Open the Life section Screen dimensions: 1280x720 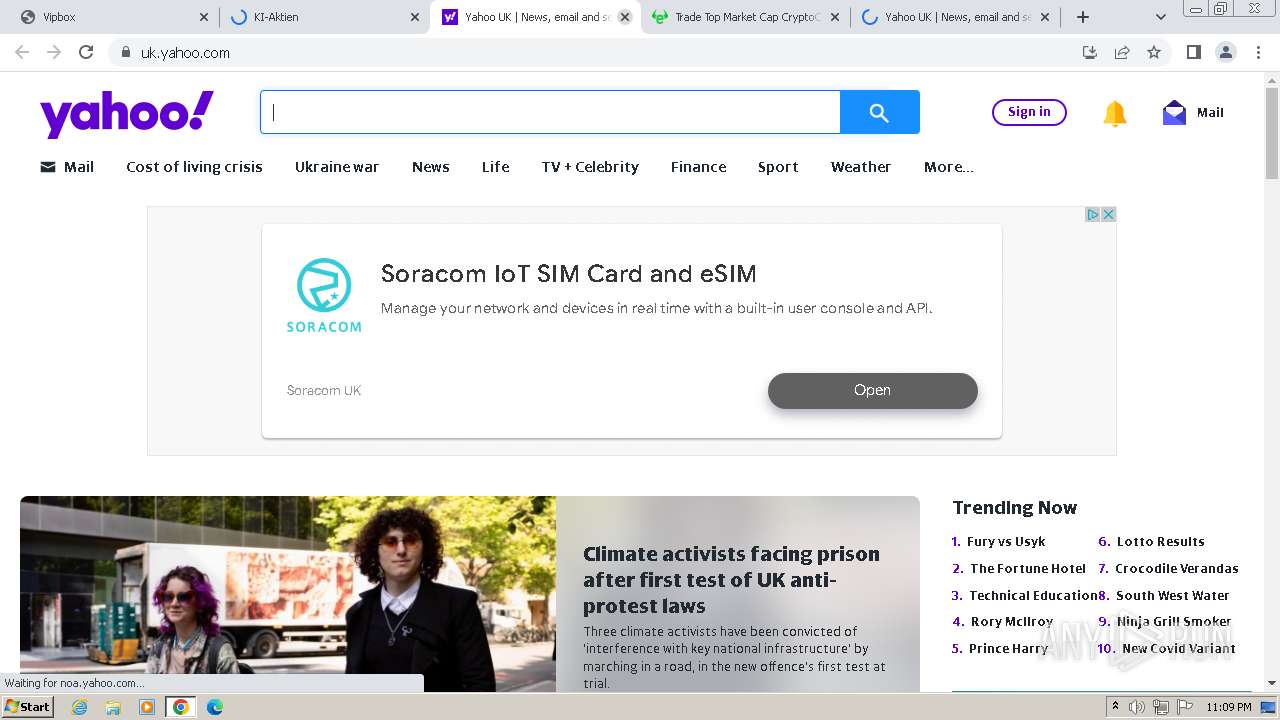[x=496, y=167]
